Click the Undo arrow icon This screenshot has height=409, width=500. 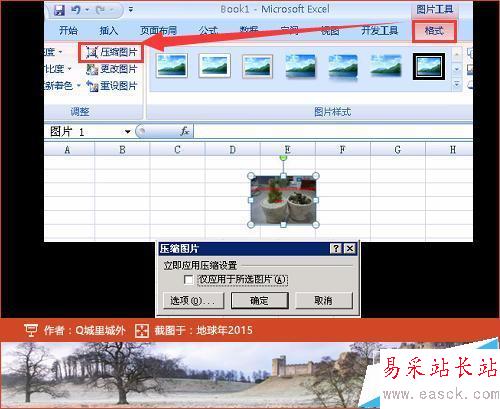click(x=76, y=10)
